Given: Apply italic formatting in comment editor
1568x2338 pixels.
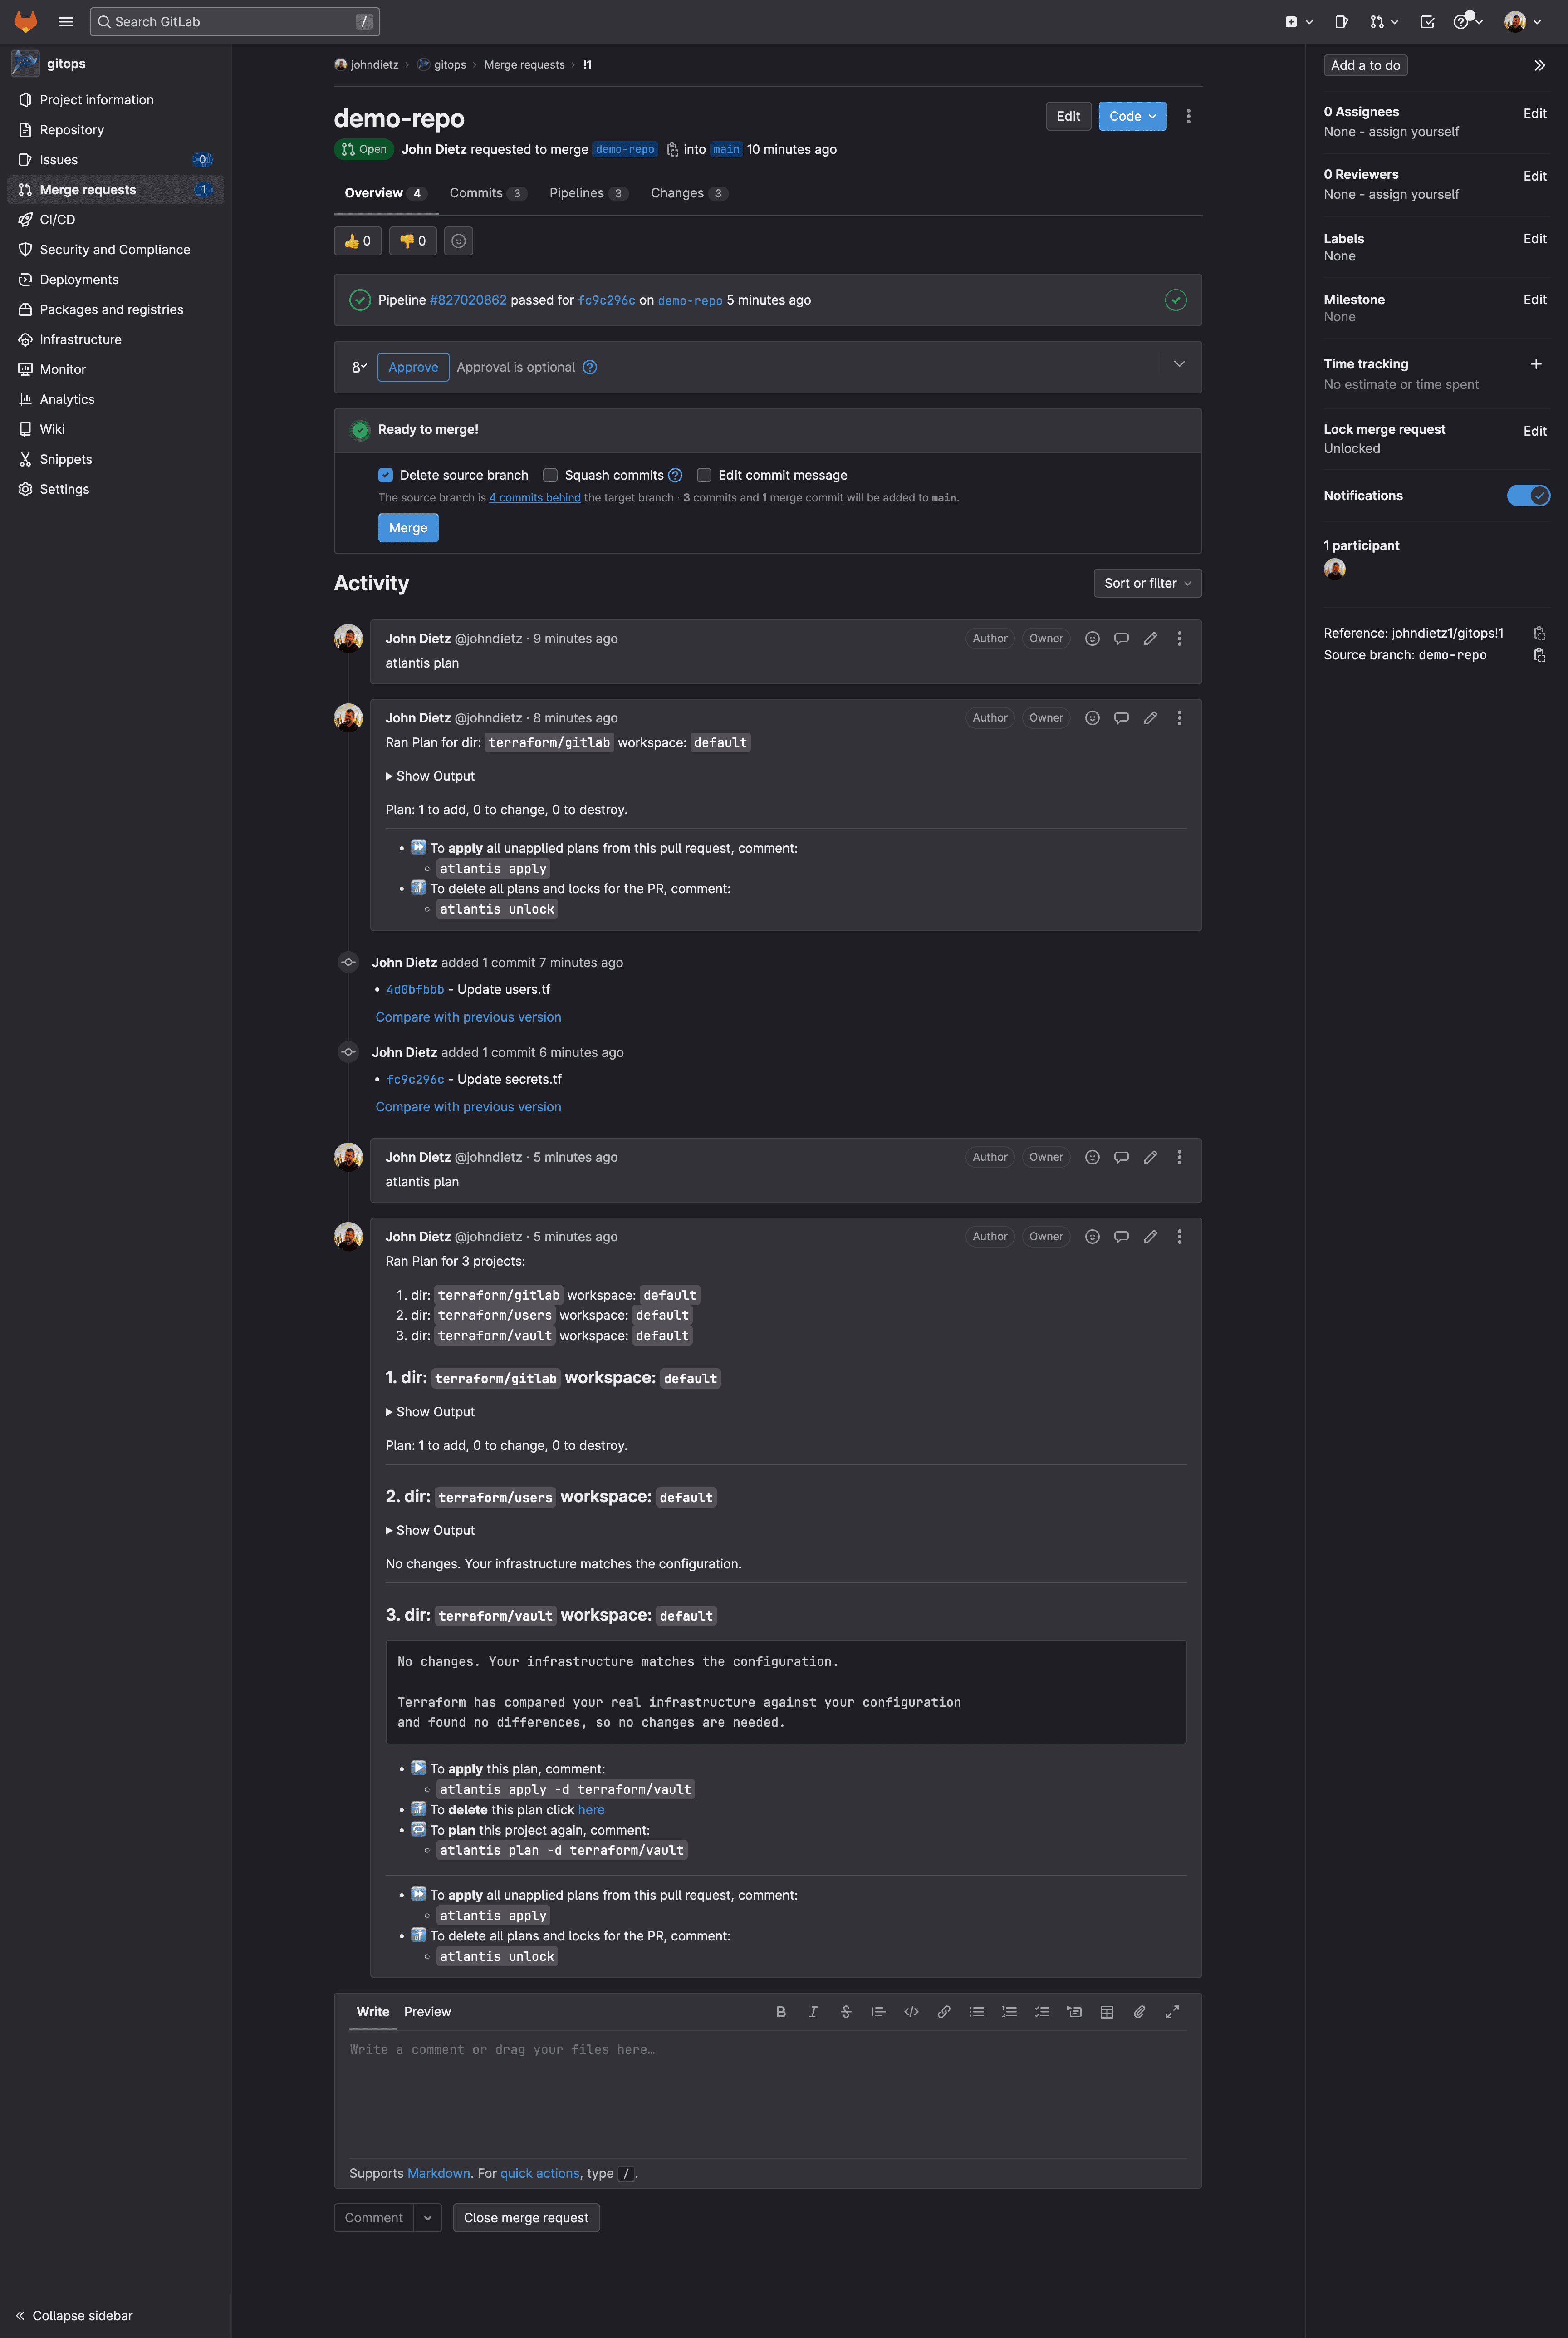Looking at the screenshot, I should [x=813, y=2012].
